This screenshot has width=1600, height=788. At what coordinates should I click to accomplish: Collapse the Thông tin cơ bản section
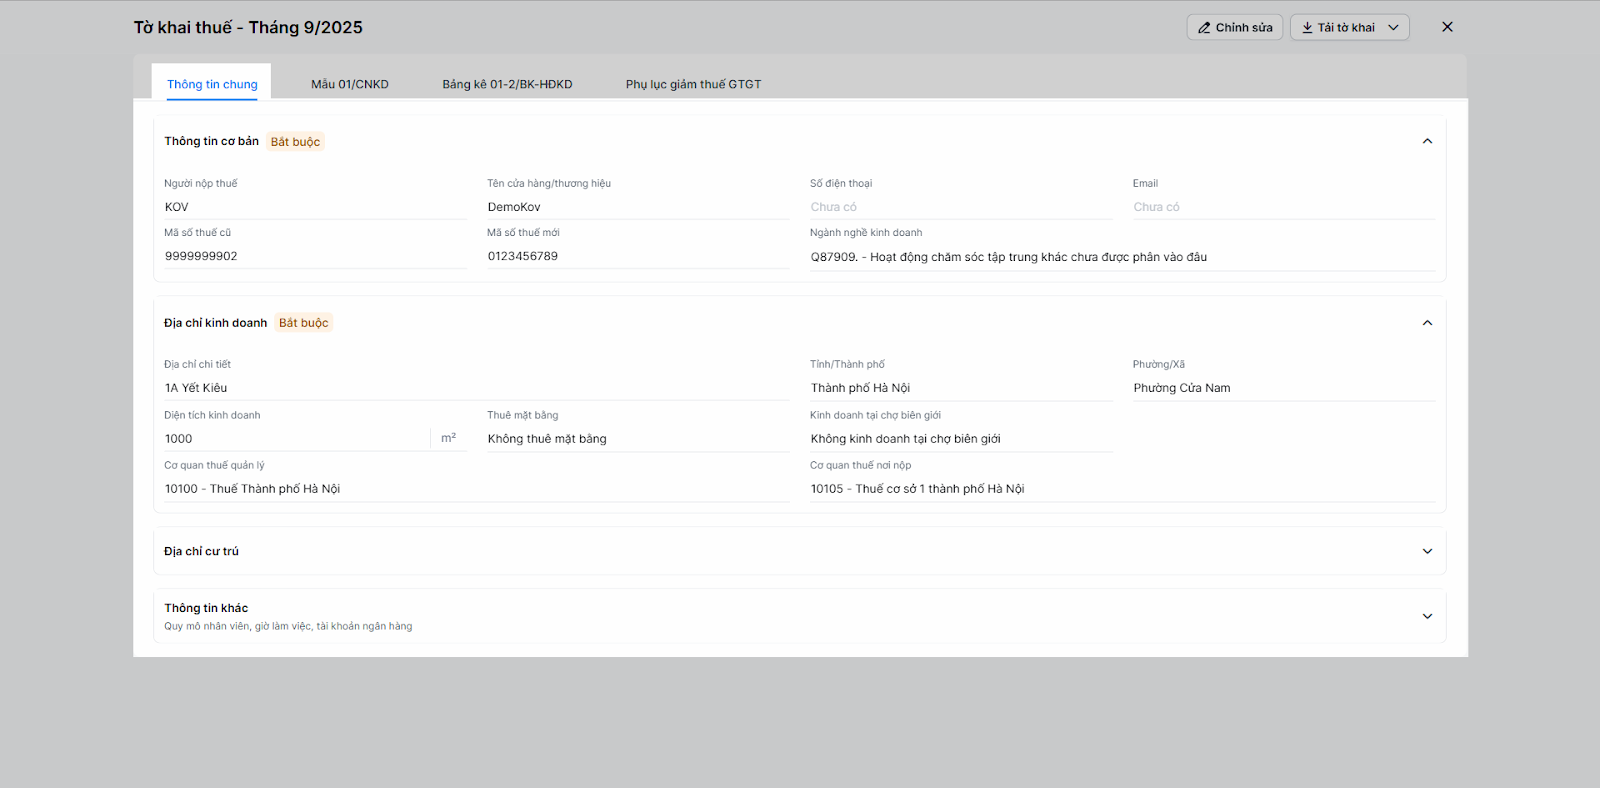coord(1427,141)
